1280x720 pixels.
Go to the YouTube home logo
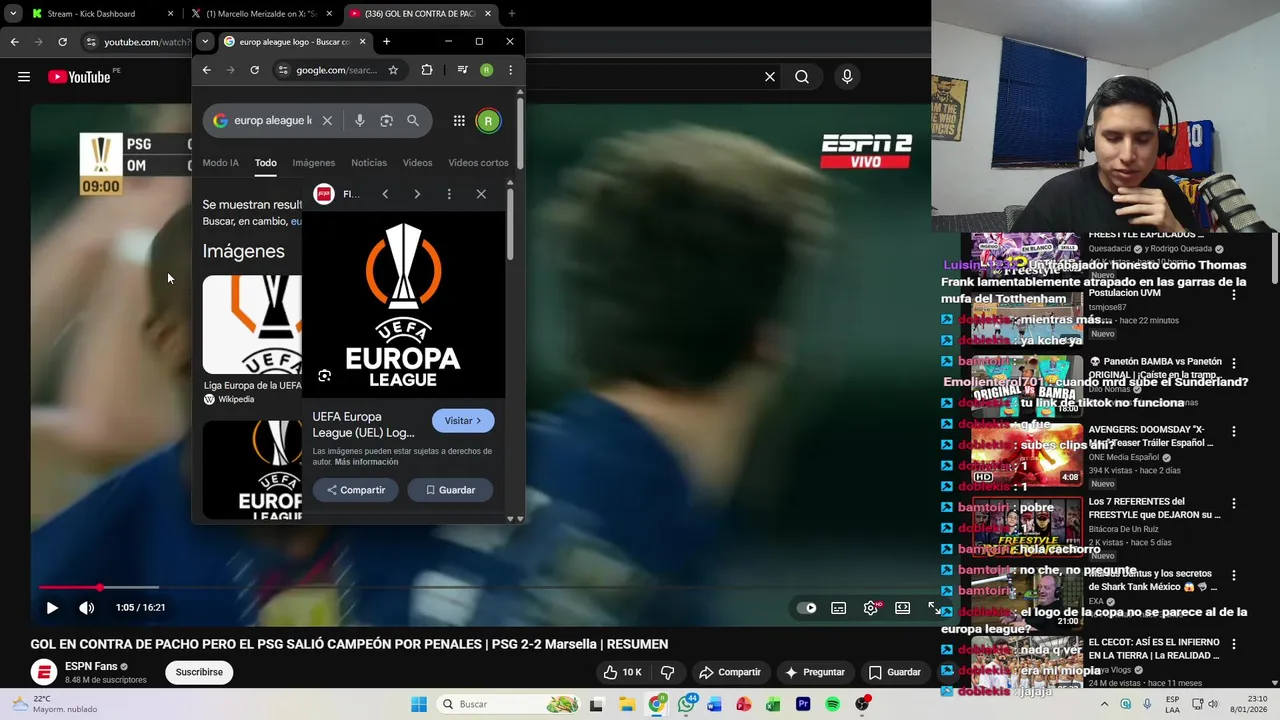79,77
